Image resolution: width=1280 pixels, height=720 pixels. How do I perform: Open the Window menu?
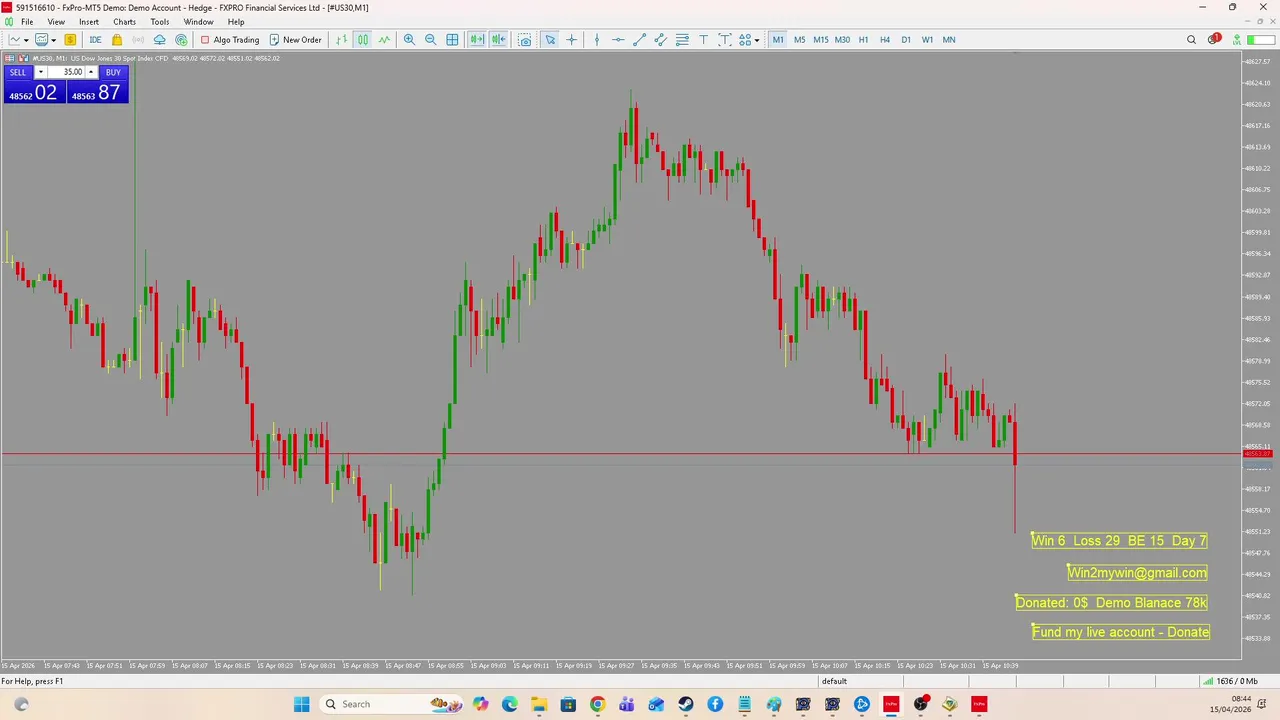[x=198, y=22]
